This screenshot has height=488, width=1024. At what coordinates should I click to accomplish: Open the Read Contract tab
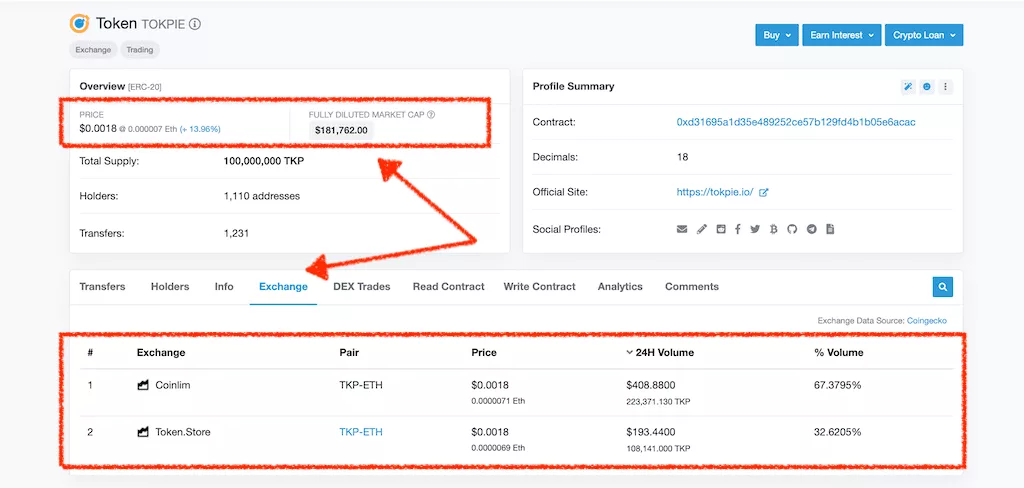[x=449, y=286]
